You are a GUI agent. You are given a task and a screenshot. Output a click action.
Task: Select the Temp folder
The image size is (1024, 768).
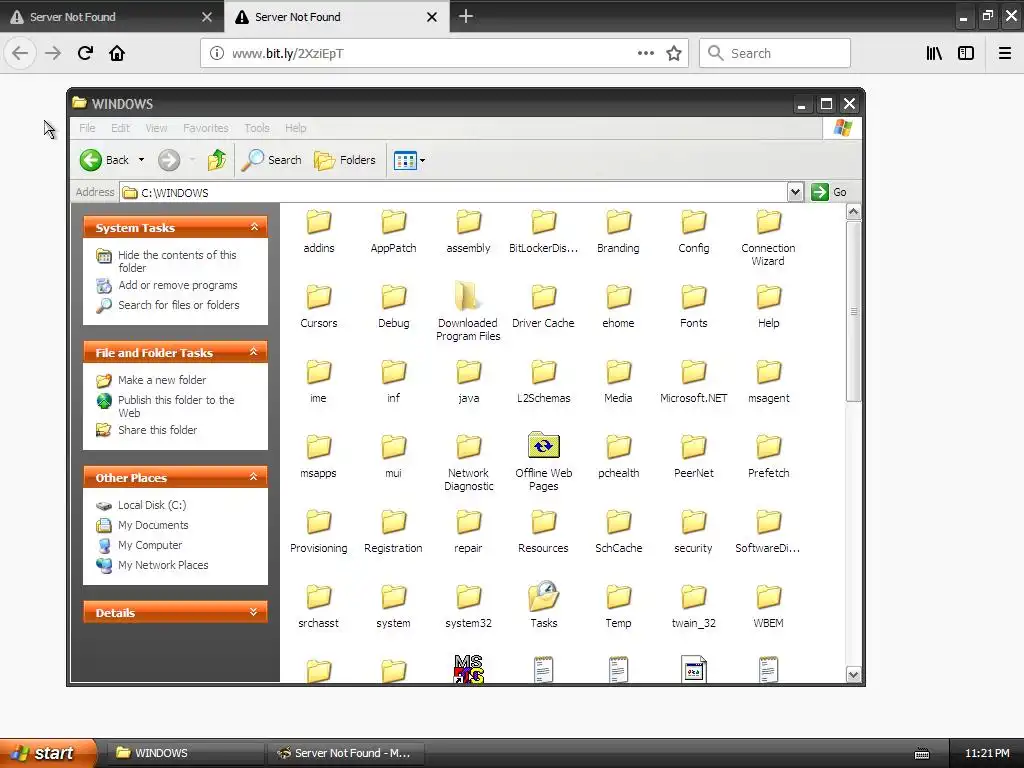(618, 598)
